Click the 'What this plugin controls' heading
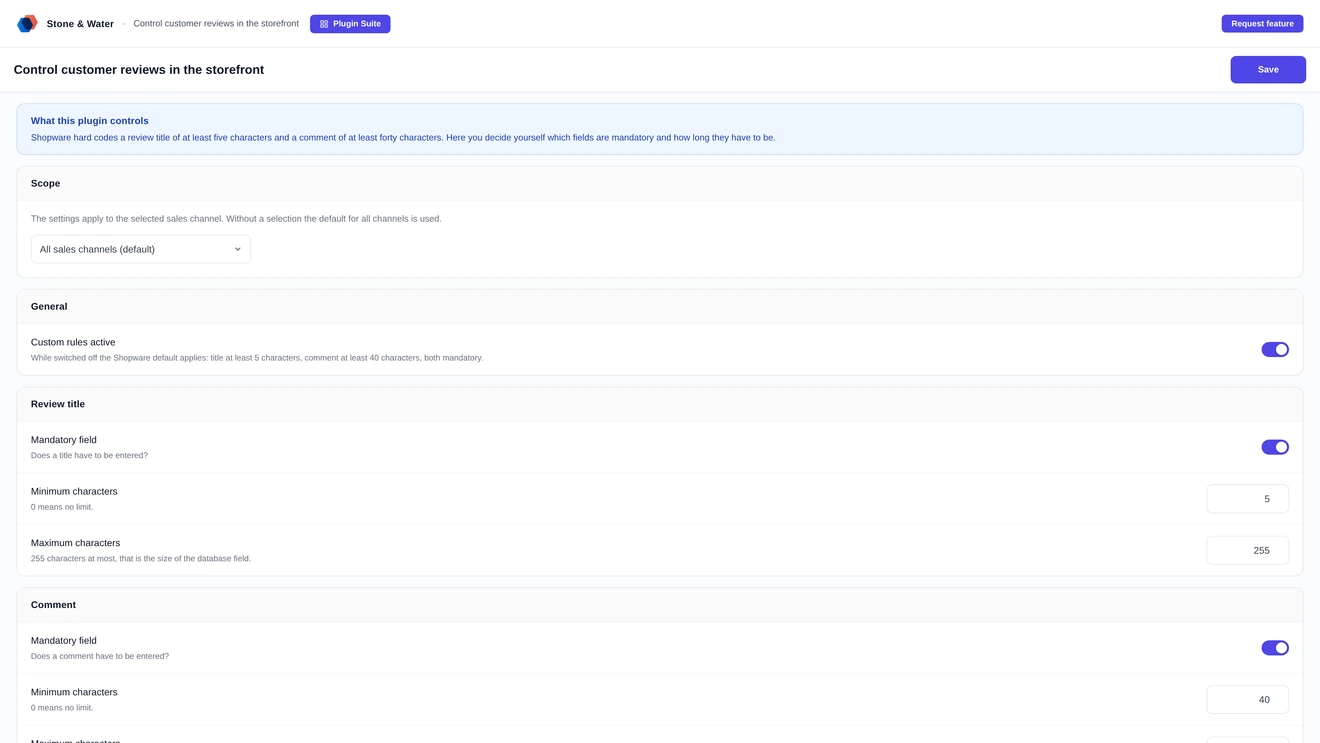 90,121
